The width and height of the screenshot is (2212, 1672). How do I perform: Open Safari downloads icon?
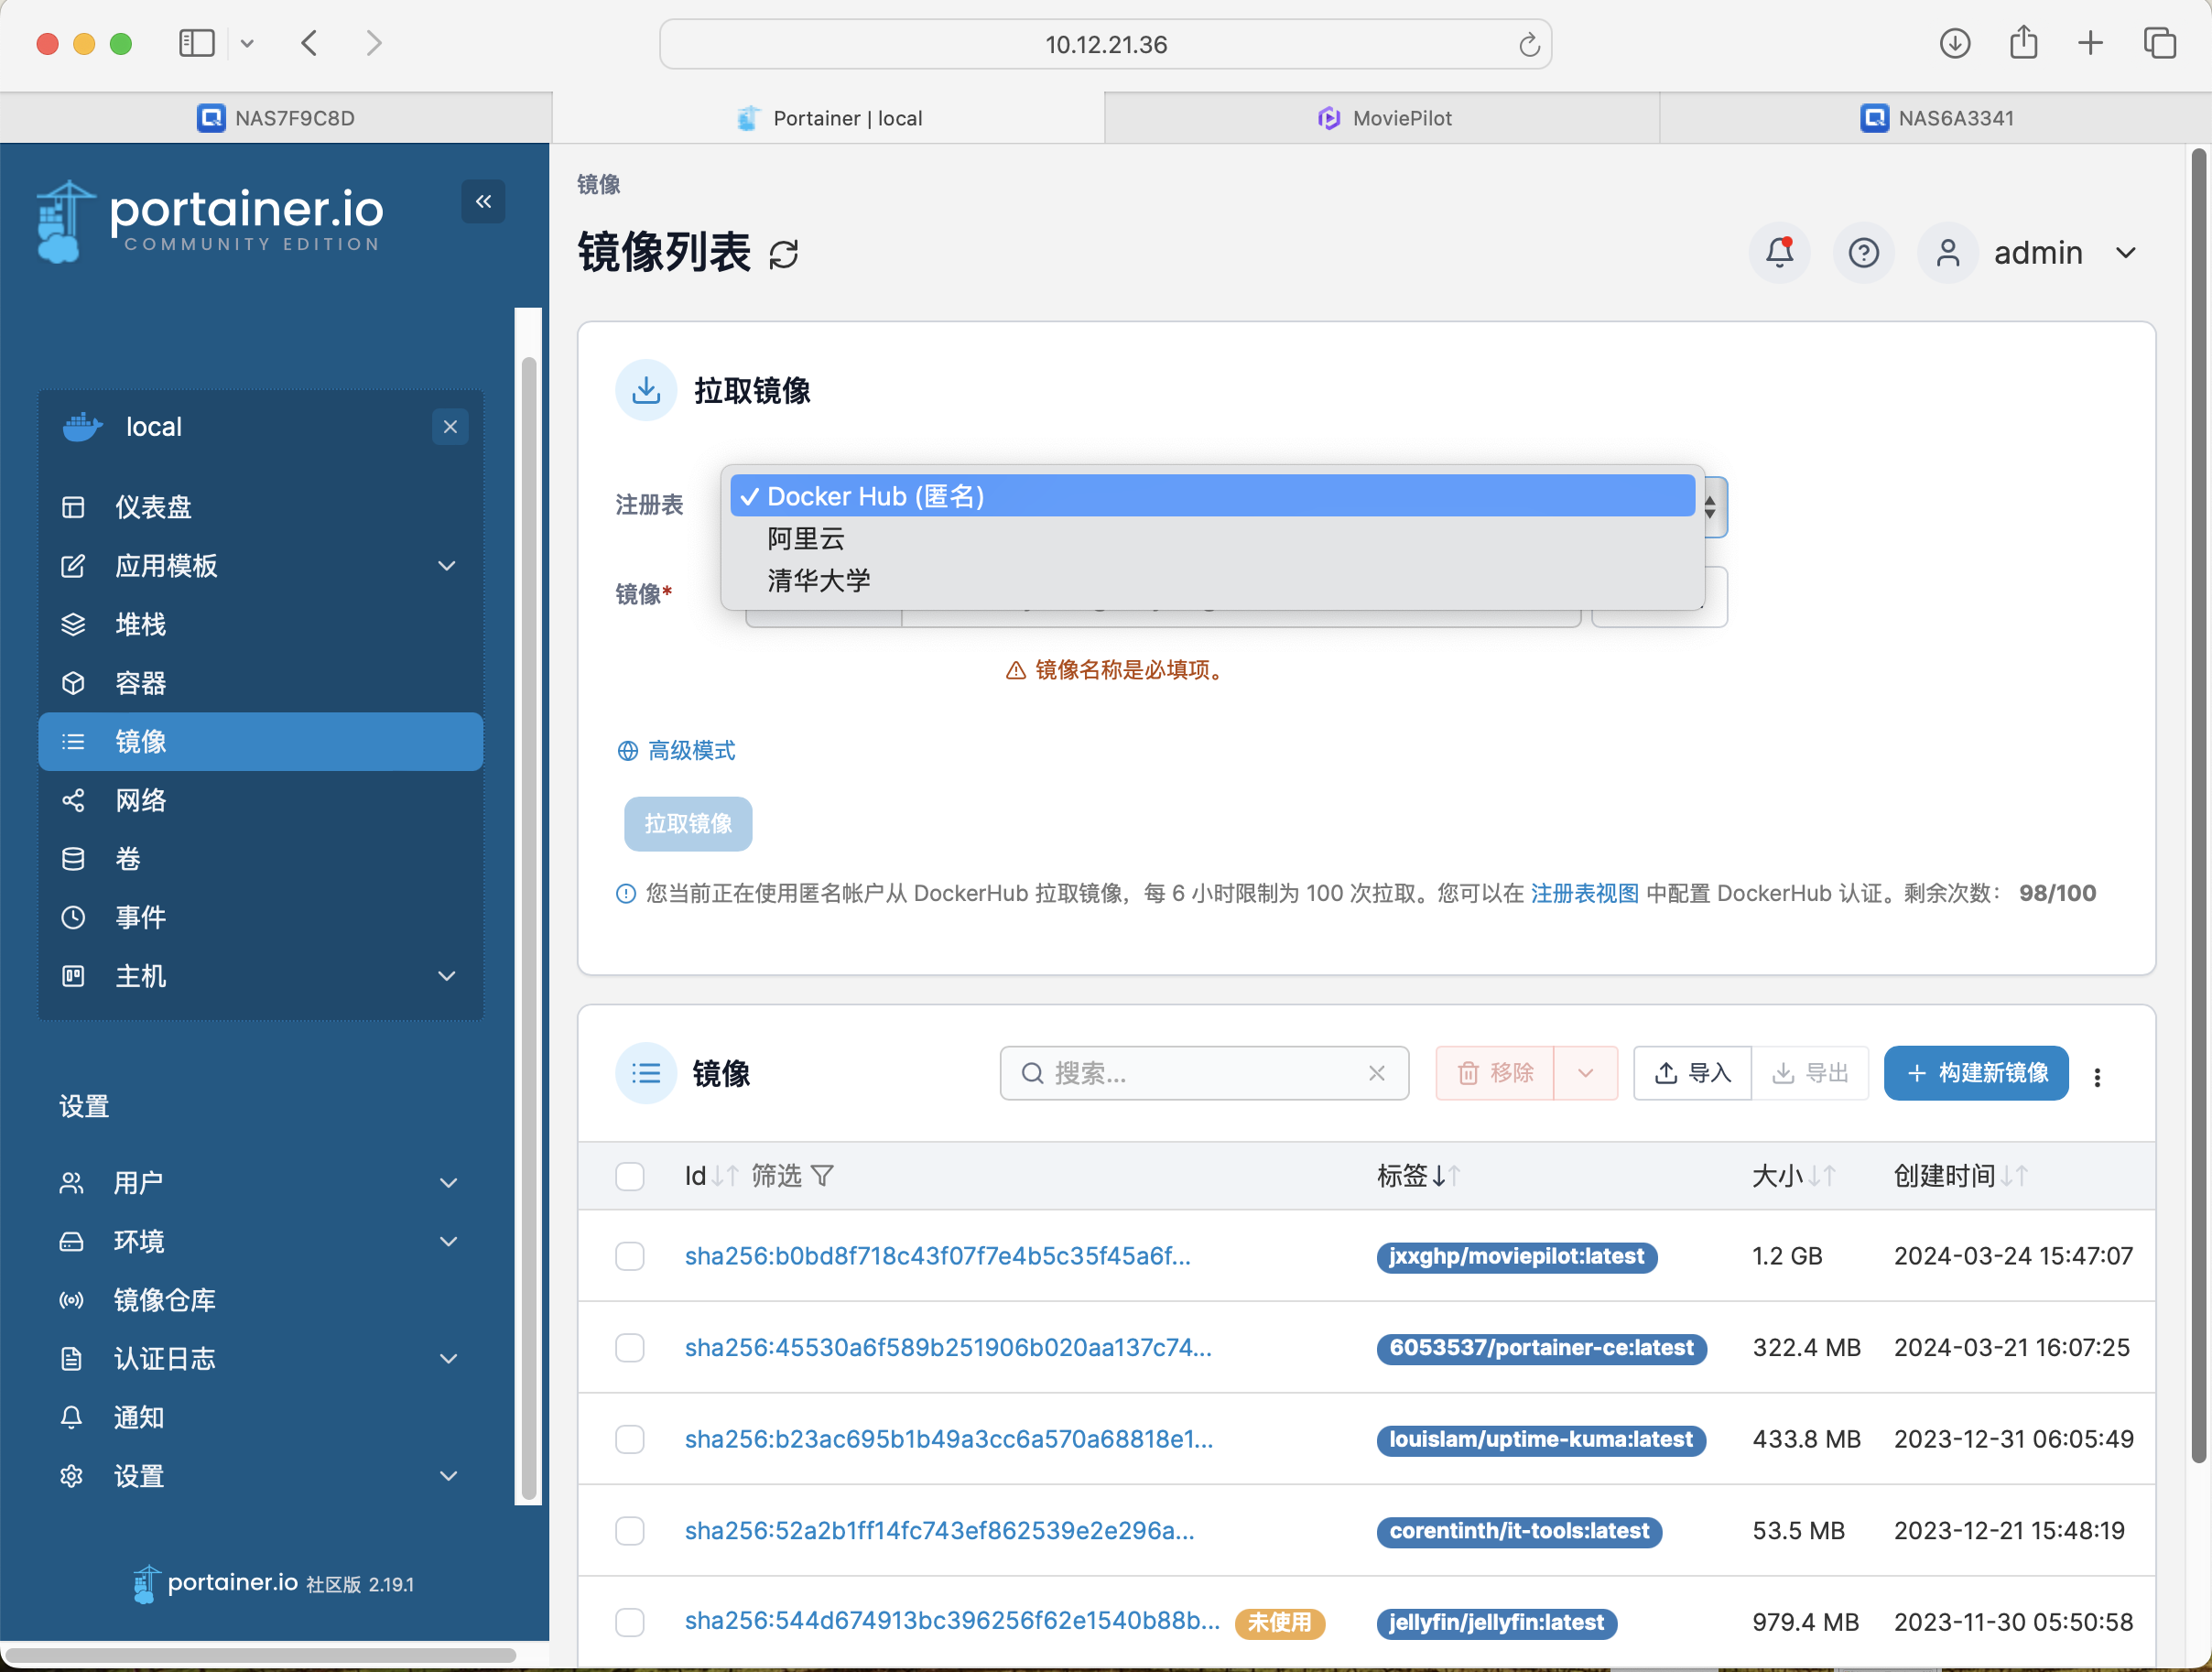[x=1955, y=43]
